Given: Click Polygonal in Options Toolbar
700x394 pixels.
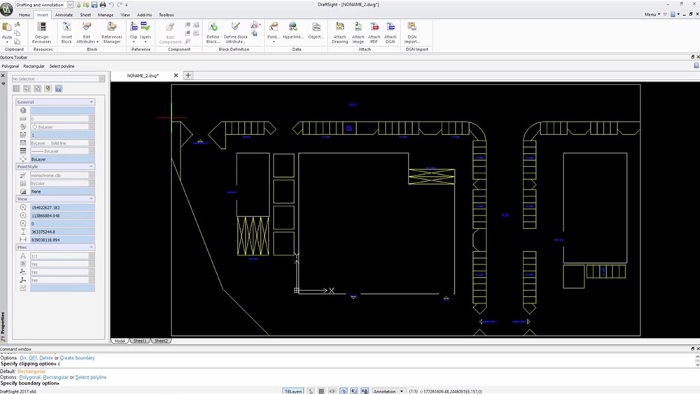Looking at the screenshot, I should pos(10,66).
